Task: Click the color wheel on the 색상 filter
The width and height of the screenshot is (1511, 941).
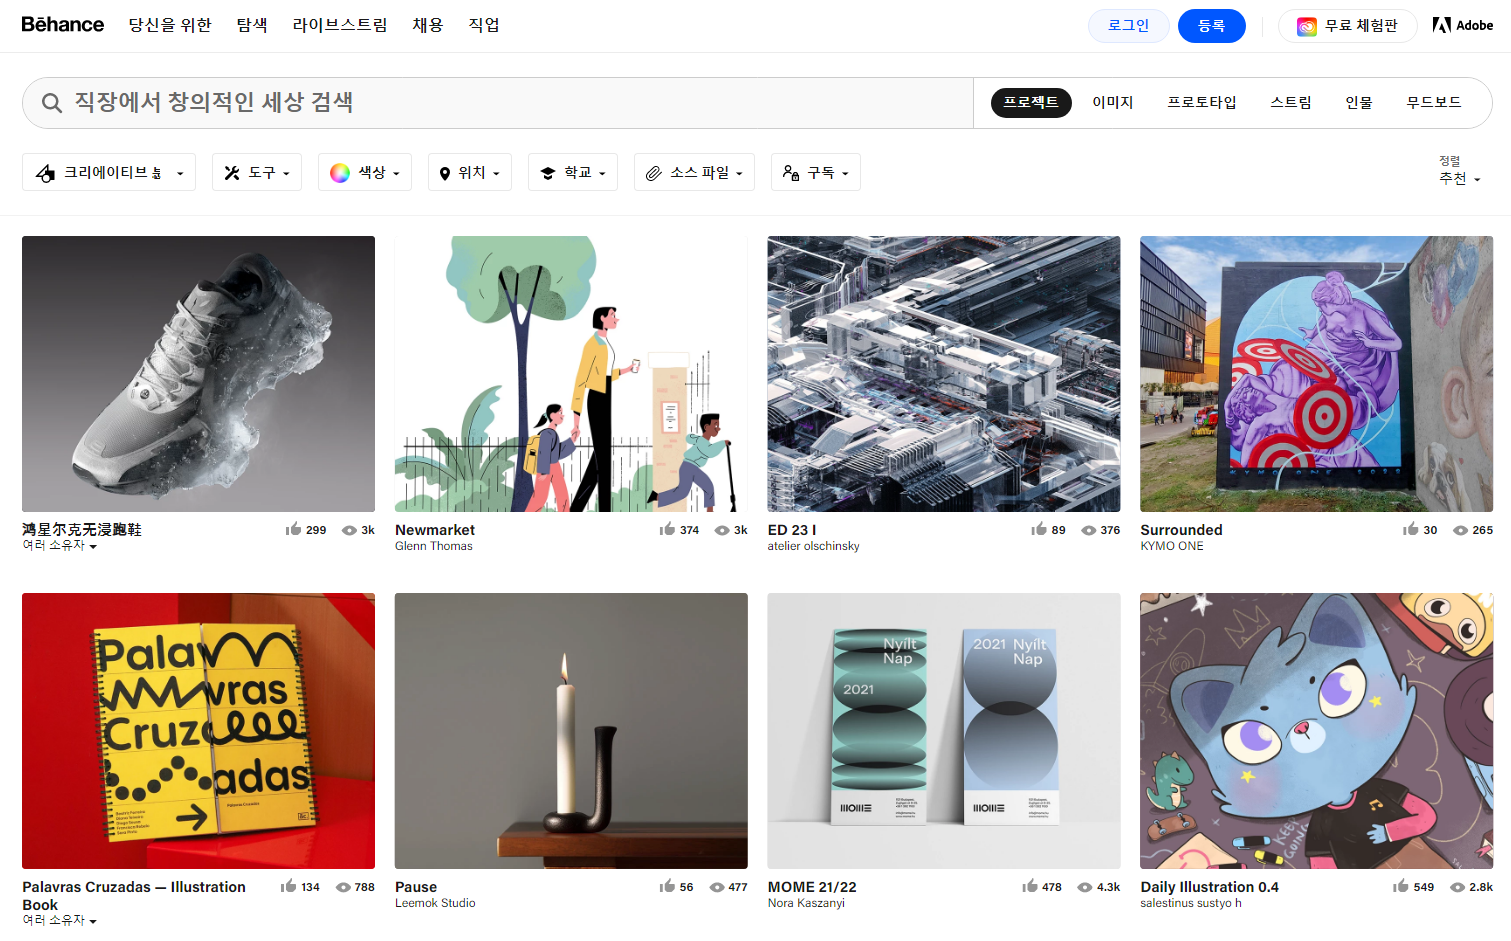Action: [x=340, y=171]
